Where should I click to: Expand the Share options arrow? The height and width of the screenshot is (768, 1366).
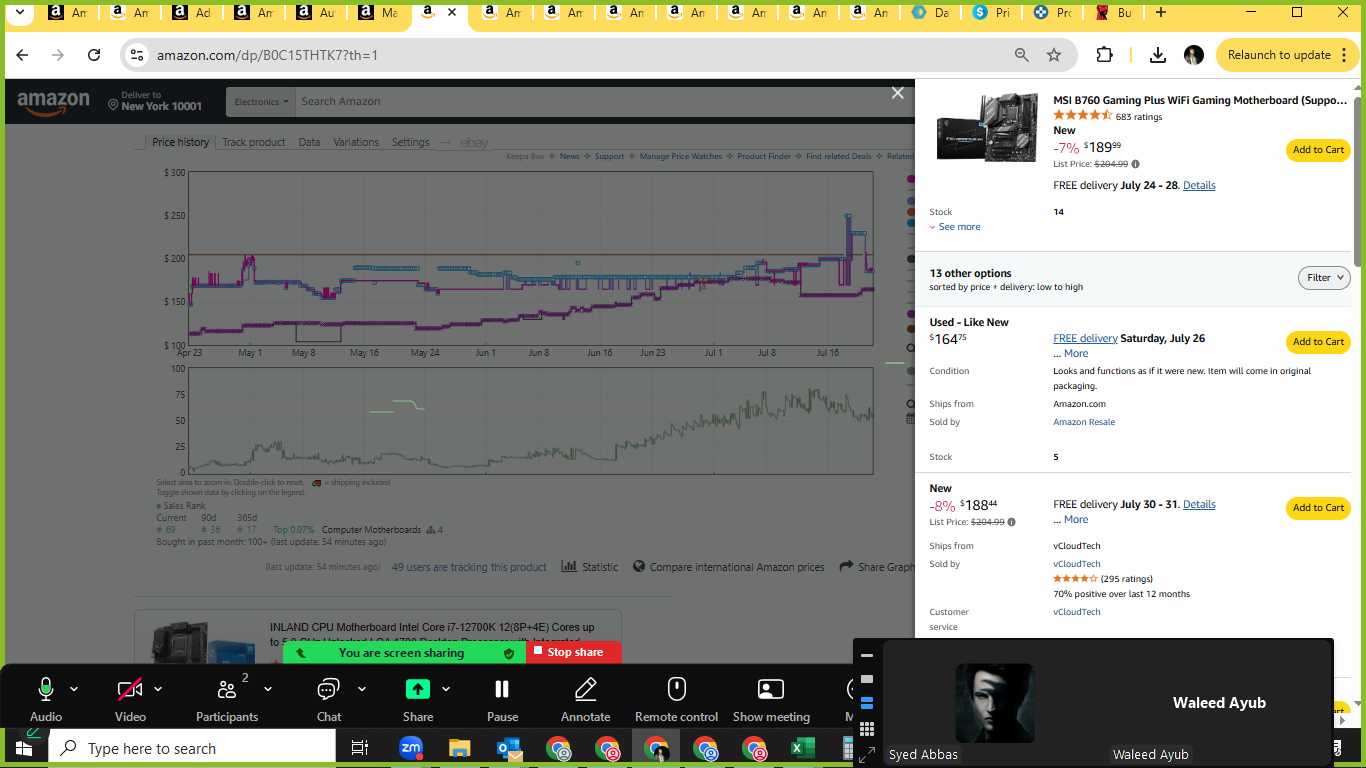[446, 689]
